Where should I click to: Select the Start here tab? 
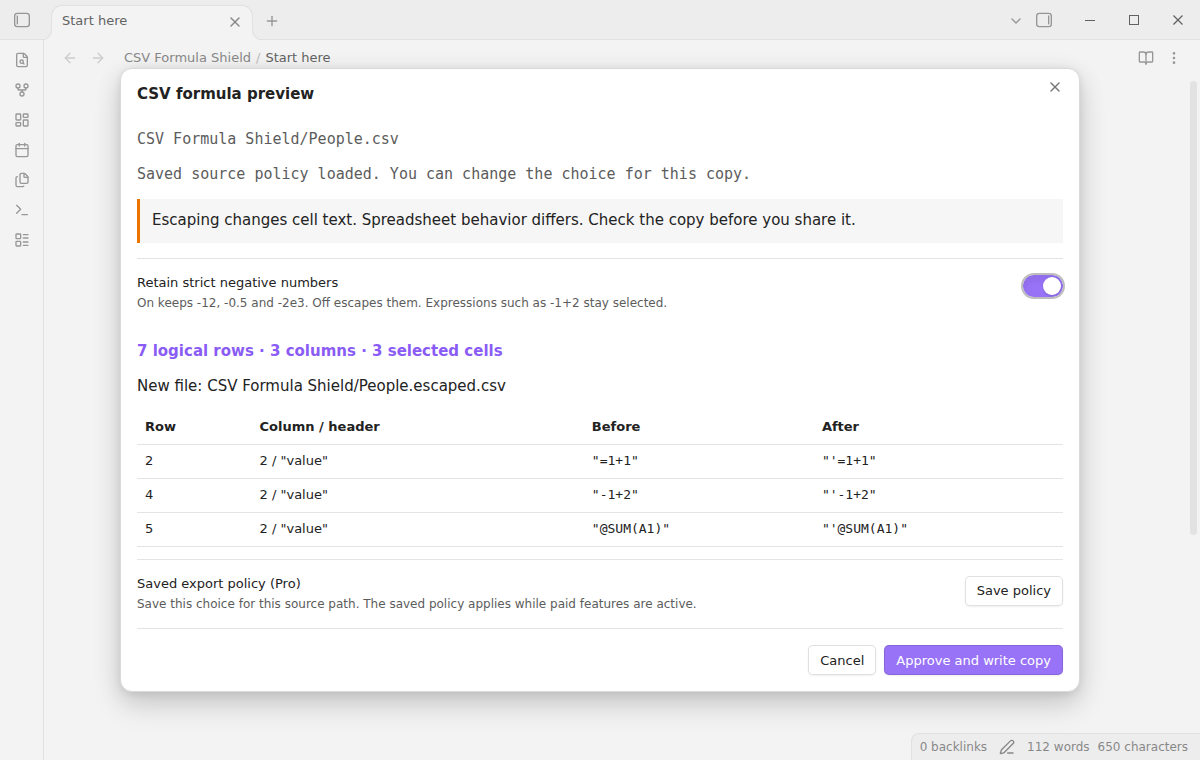tap(151, 21)
